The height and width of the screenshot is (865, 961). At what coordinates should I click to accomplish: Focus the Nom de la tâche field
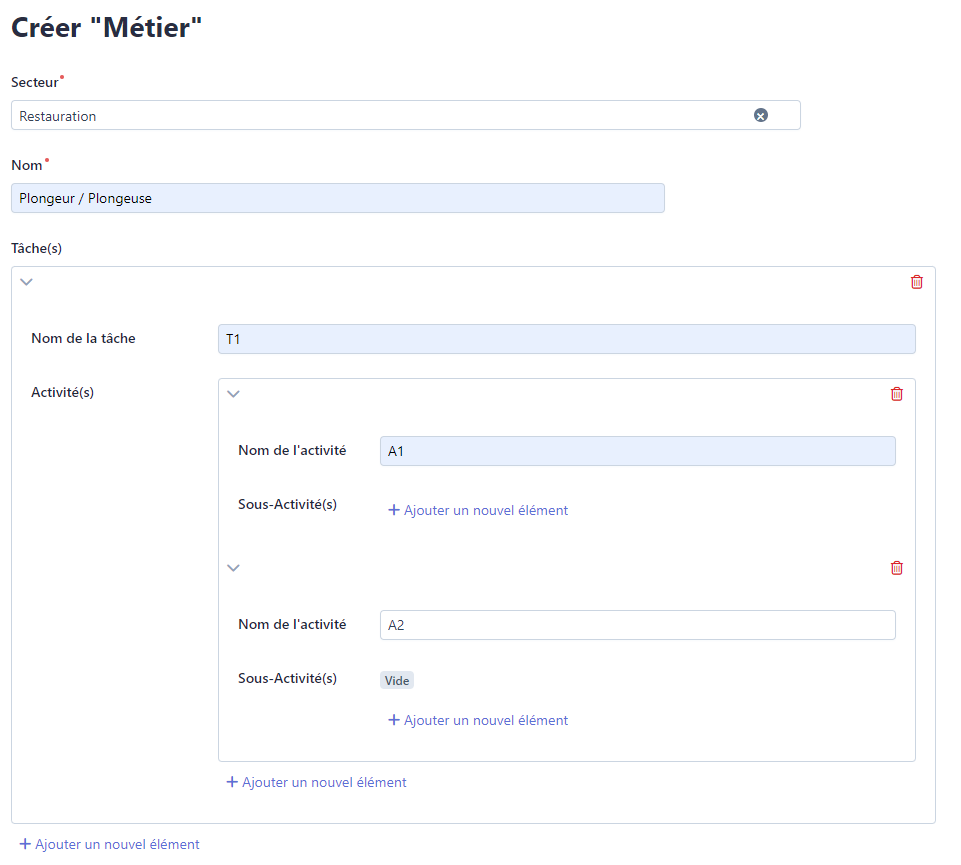(567, 339)
